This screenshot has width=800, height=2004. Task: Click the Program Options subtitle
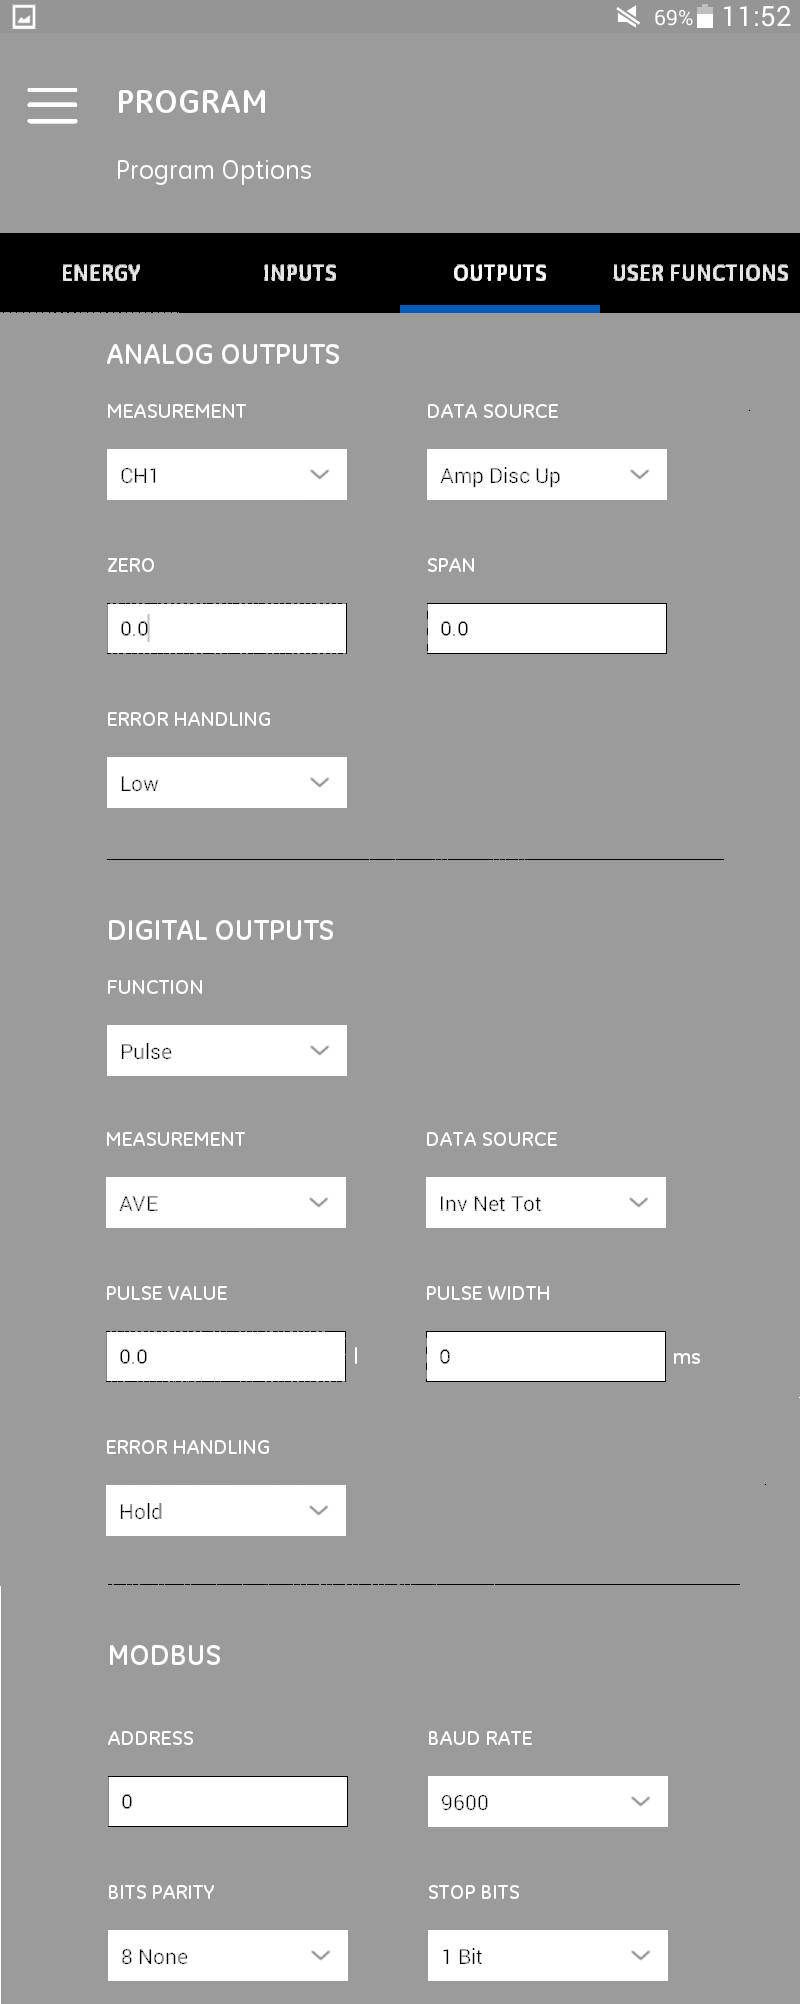click(214, 171)
